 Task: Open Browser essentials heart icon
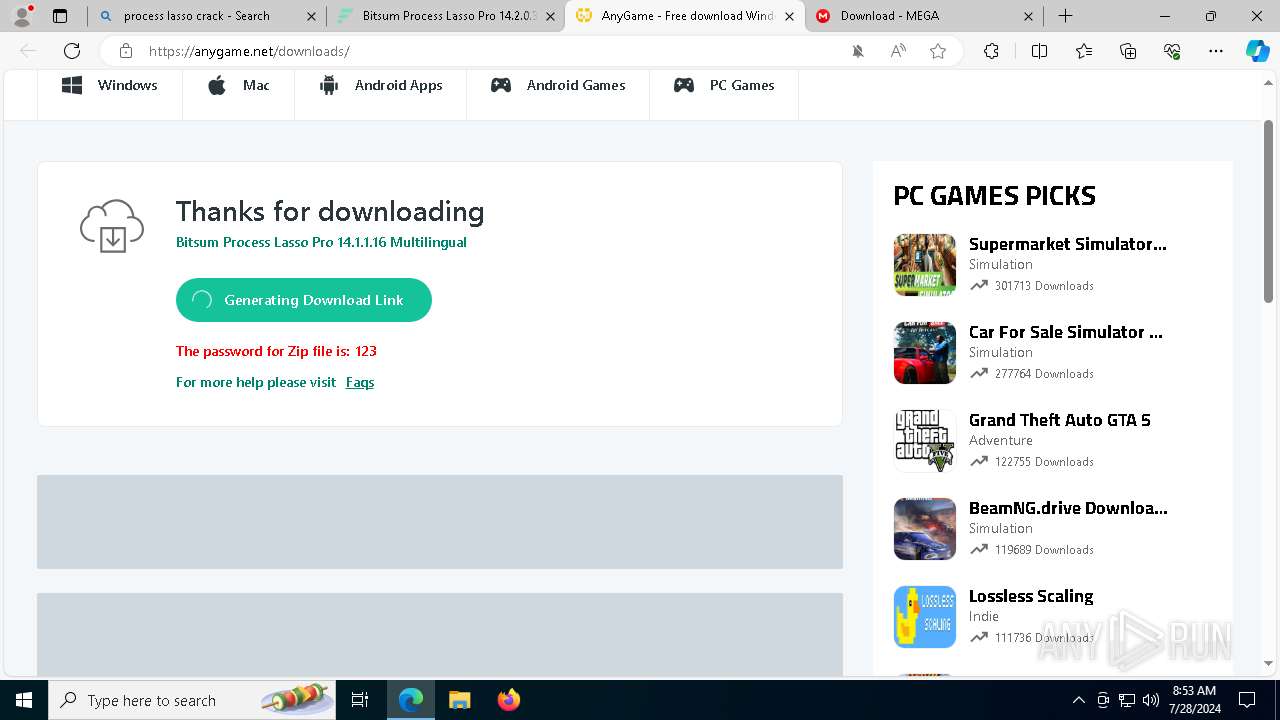click(1172, 51)
